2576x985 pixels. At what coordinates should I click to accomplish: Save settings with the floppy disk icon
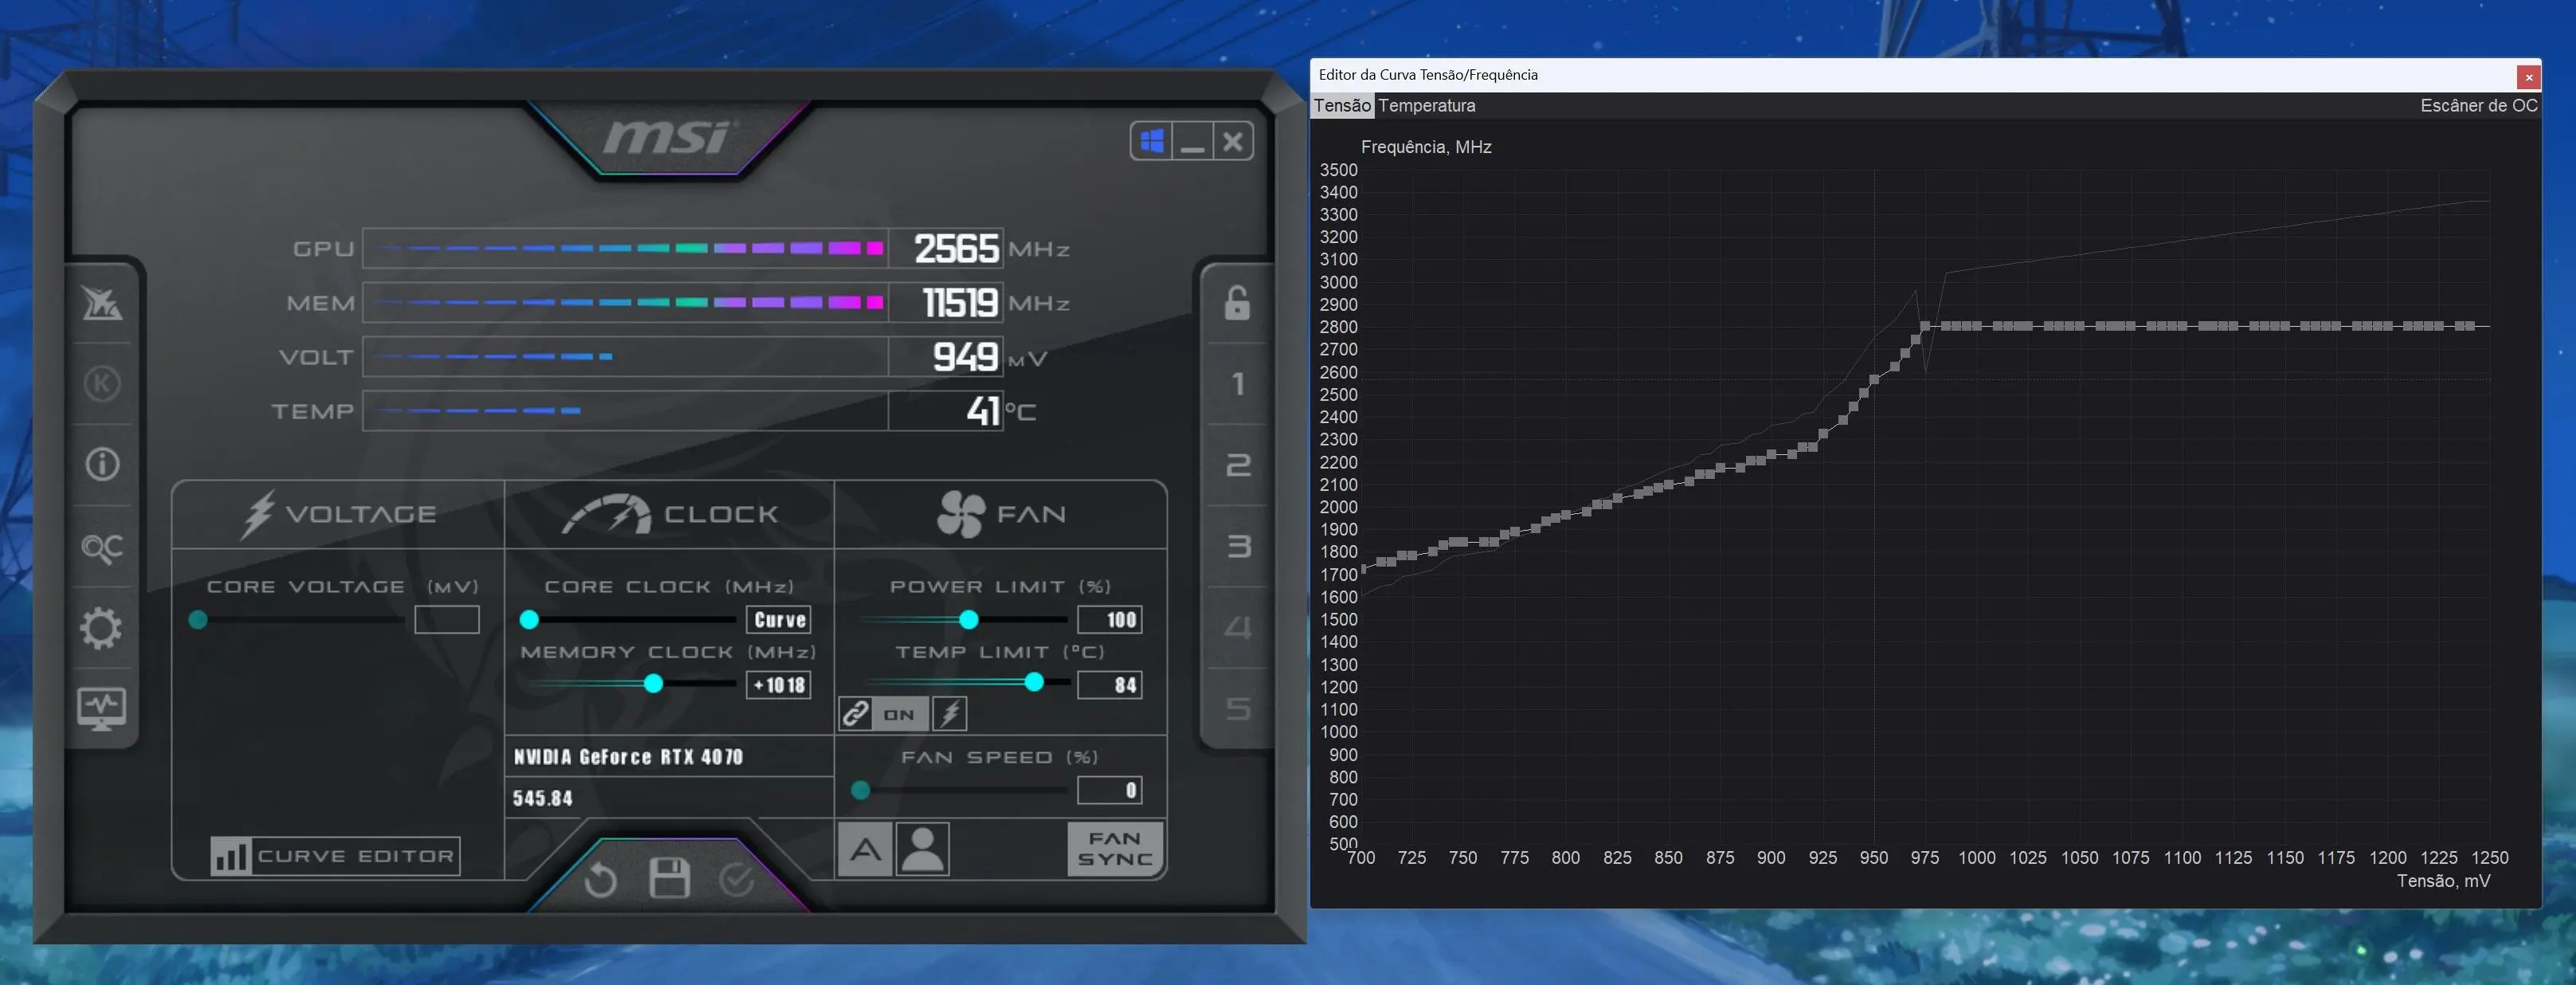pyautogui.click(x=669, y=878)
